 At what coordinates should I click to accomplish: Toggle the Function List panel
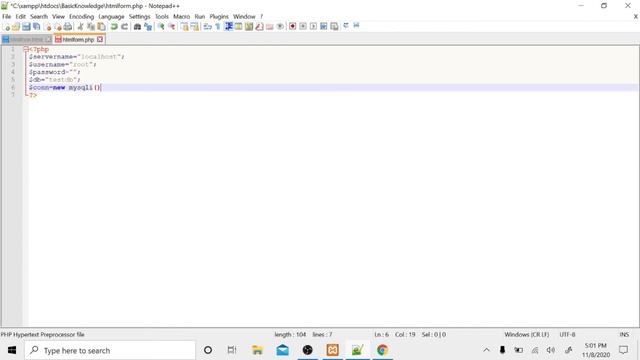[259, 27]
